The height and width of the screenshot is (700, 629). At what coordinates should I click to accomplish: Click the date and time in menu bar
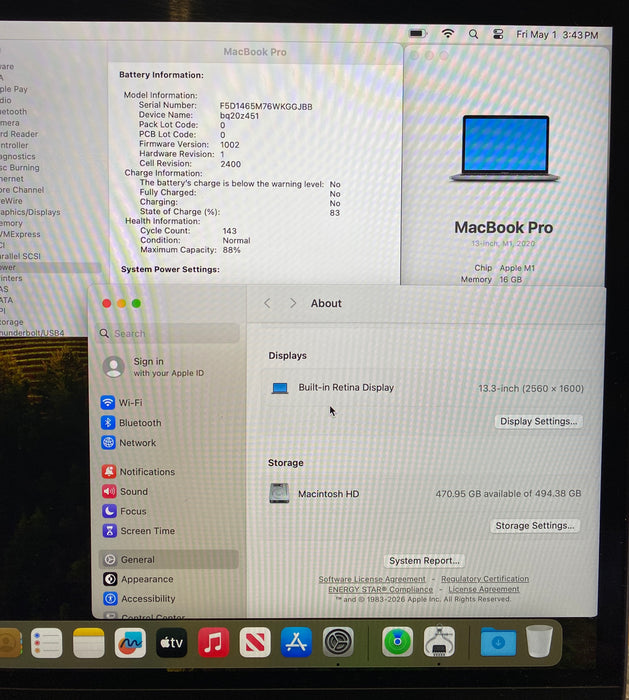(557, 35)
